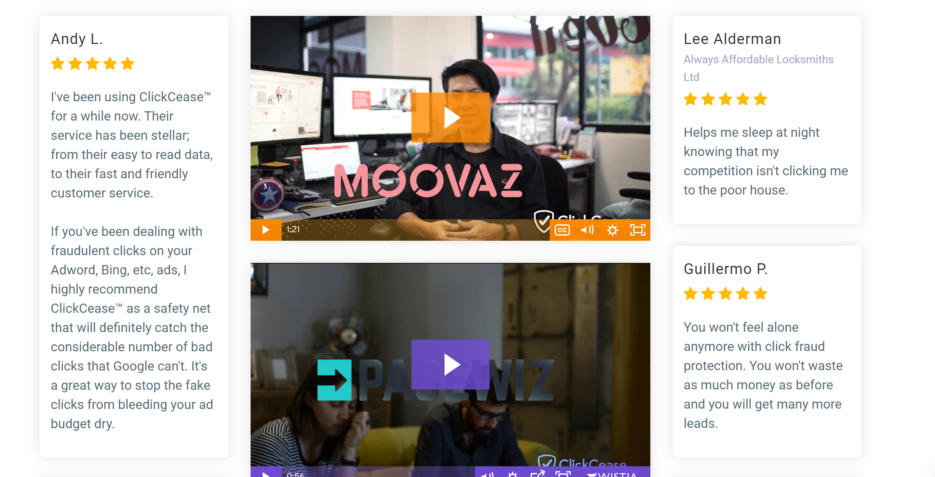Click Andy L.'s five-star rating
935x477 pixels.
pos(92,64)
